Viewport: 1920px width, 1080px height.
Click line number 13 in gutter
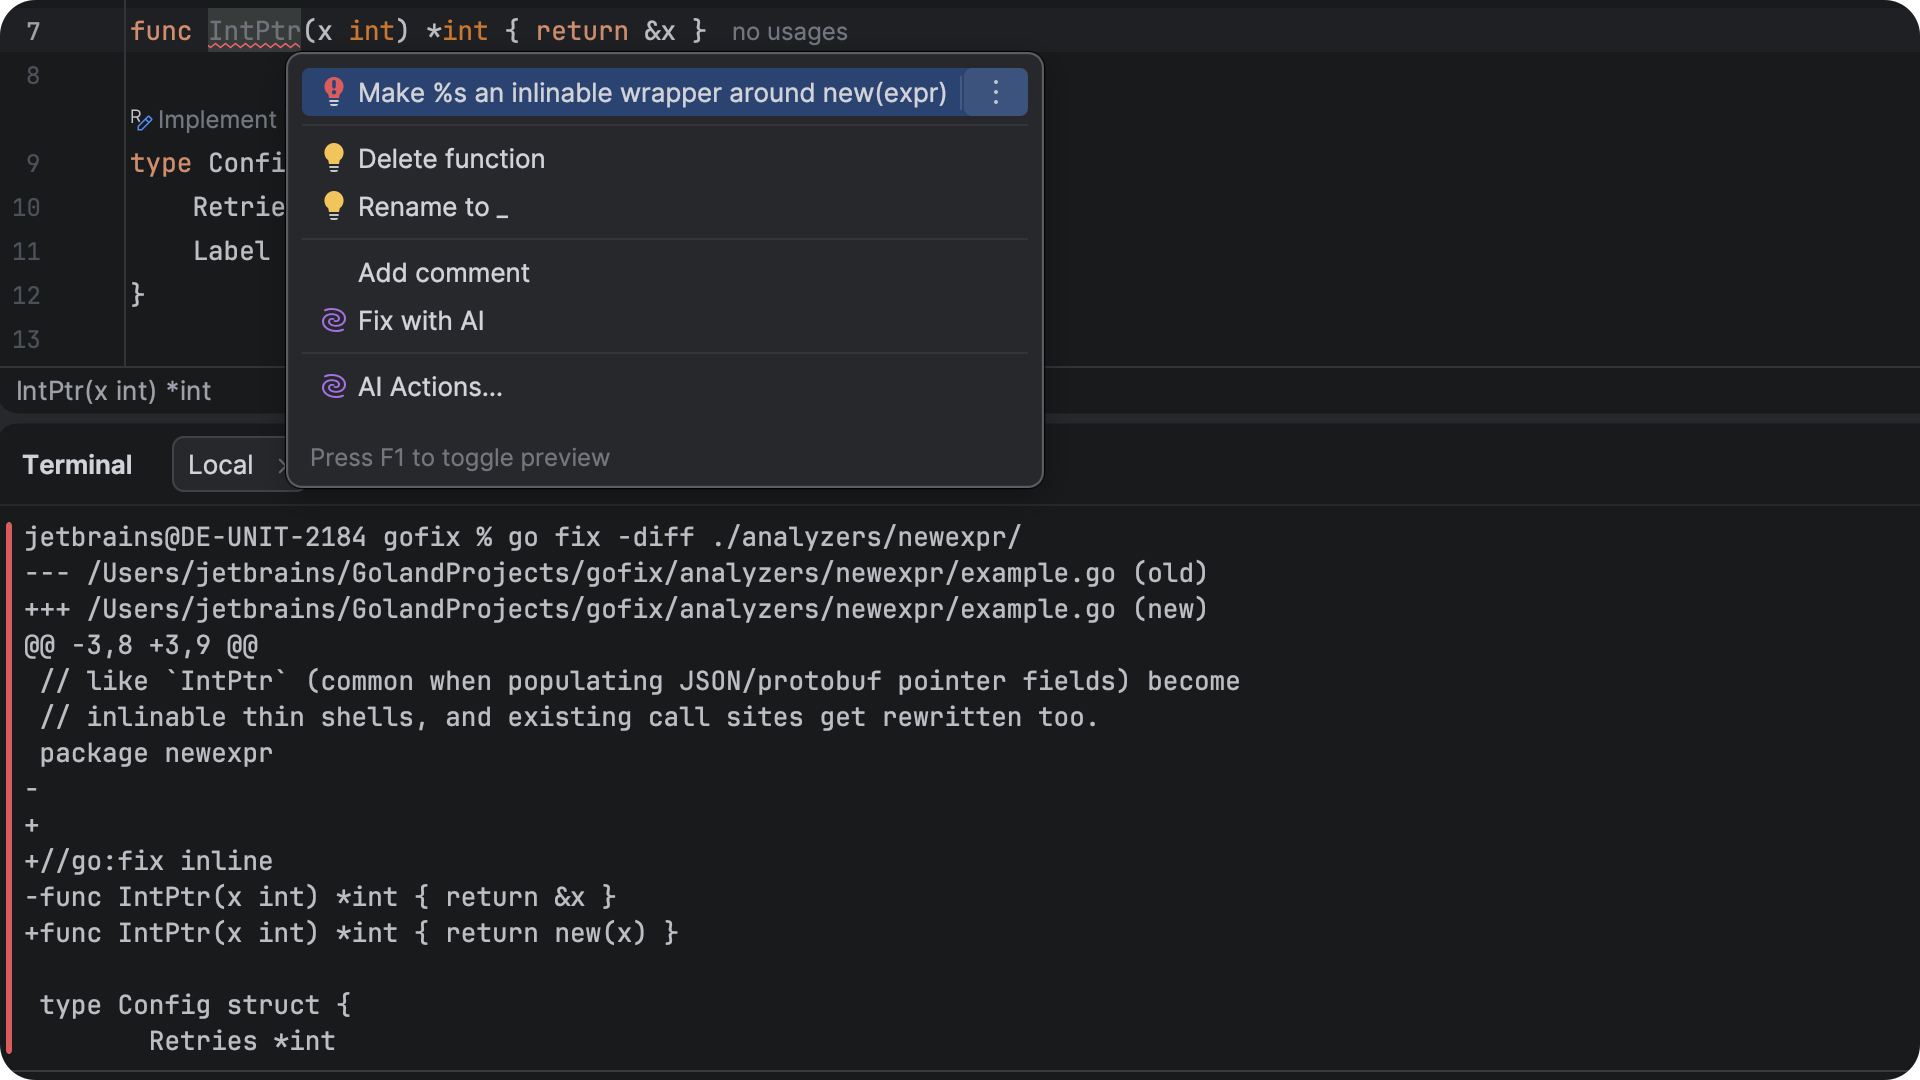[x=26, y=340]
